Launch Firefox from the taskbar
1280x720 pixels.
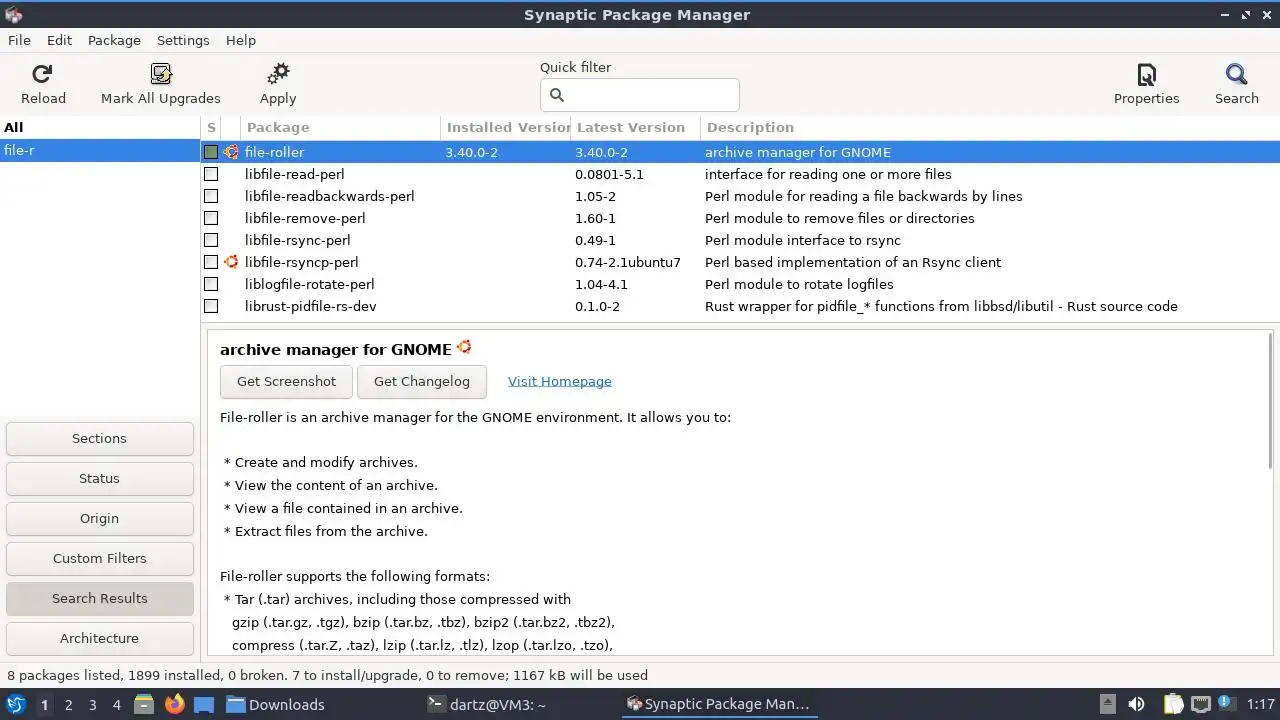click(174, 704)
